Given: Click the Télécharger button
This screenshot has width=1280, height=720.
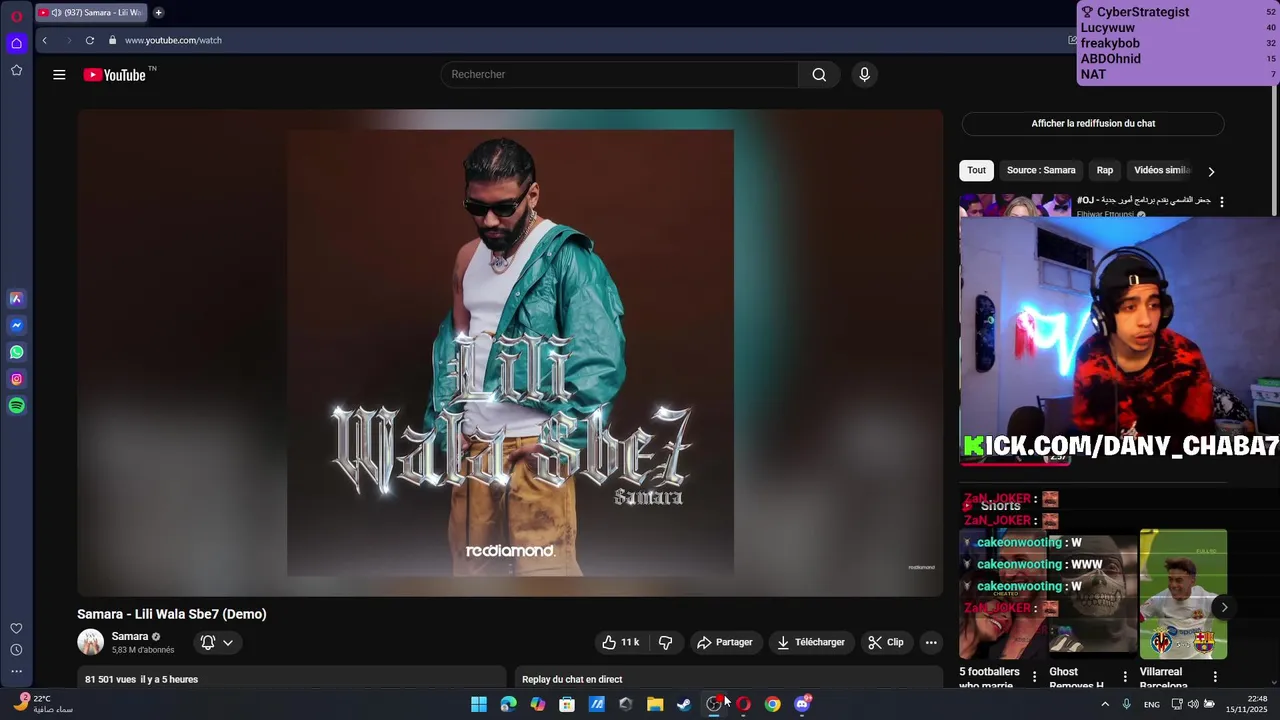Looking at the screenshot, I should 811,642.
